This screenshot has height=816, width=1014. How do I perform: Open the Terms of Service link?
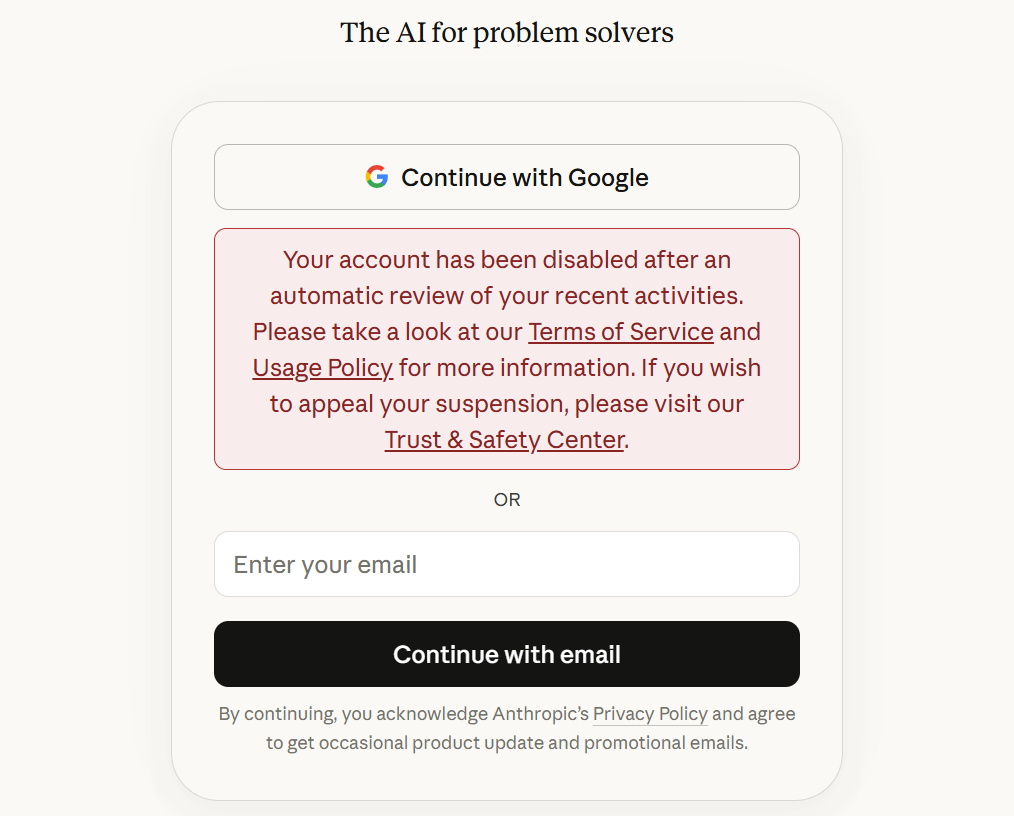click(x=620, y=332)
